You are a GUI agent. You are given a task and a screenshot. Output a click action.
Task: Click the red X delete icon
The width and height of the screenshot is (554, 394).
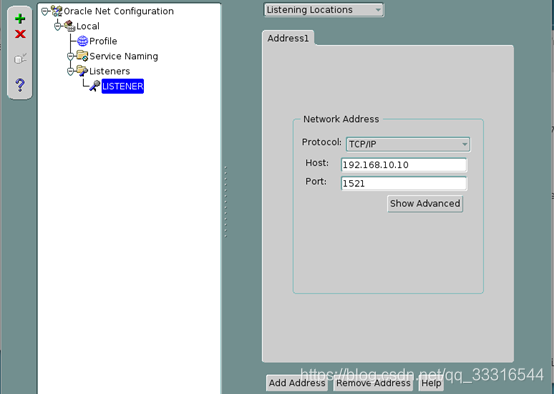pos(20,34)
